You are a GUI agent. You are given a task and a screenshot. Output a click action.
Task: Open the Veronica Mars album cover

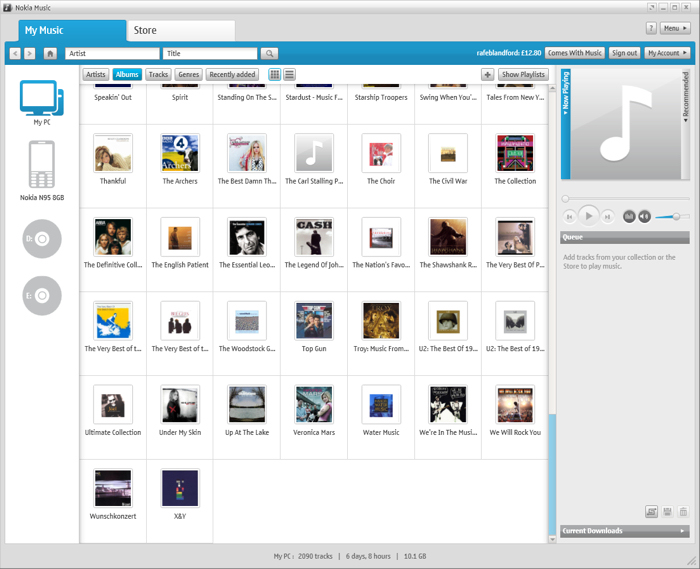(x=314, y=404)
